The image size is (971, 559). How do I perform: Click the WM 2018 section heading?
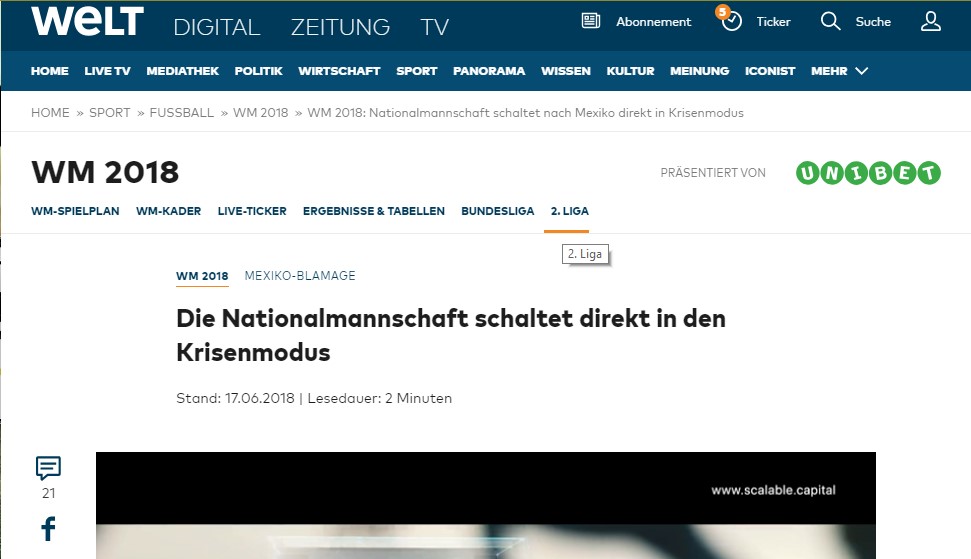tap(105, 173)
